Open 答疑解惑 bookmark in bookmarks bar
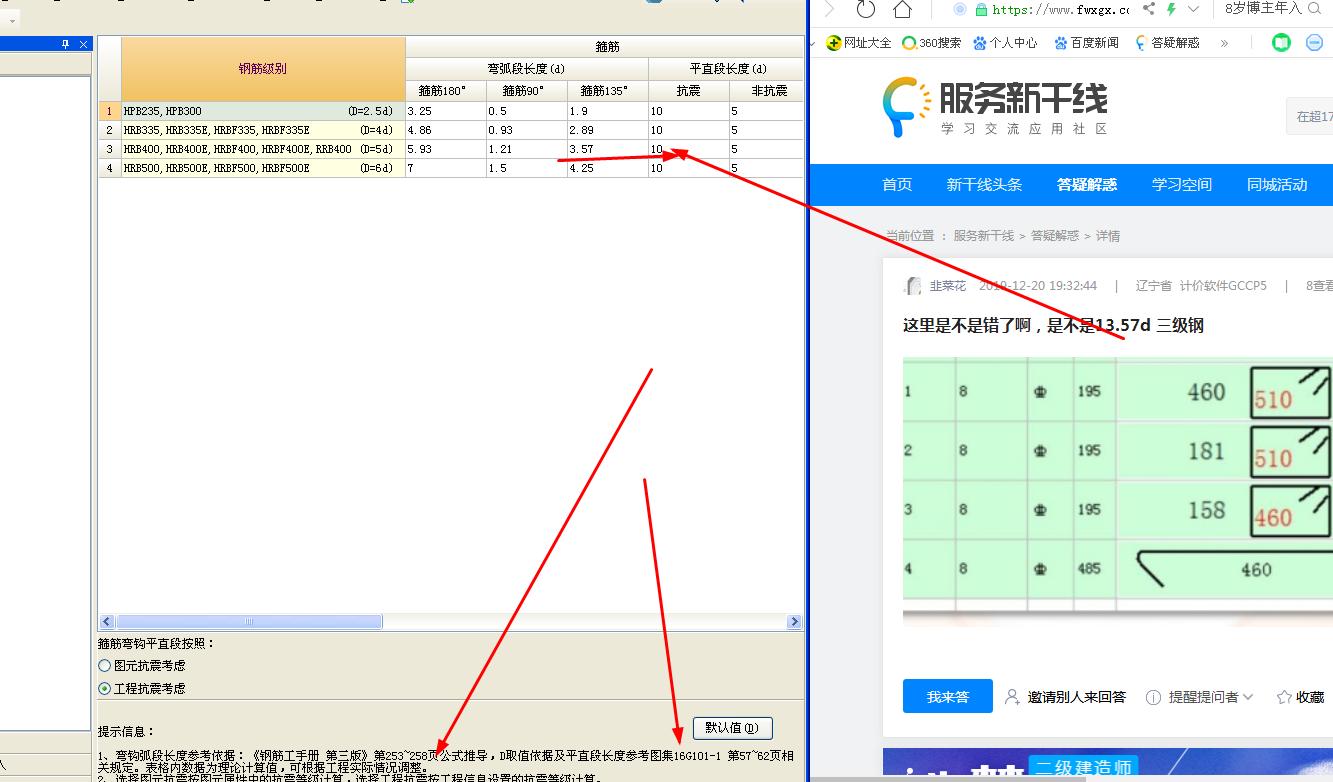The width and height of the screenshot is (1333, 782). tap(1167, 43)
